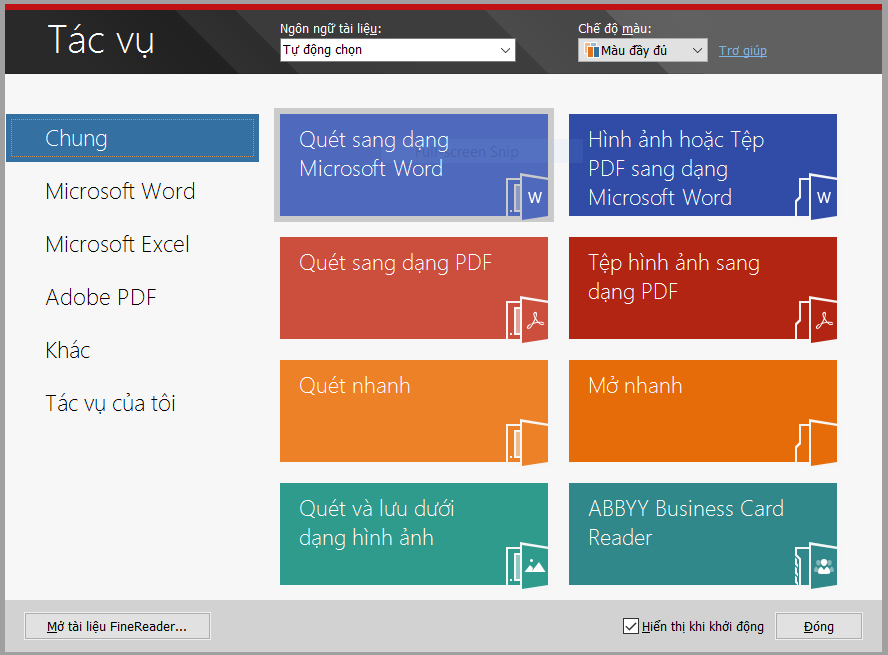Click the Đóng button

tap(819, 626)
